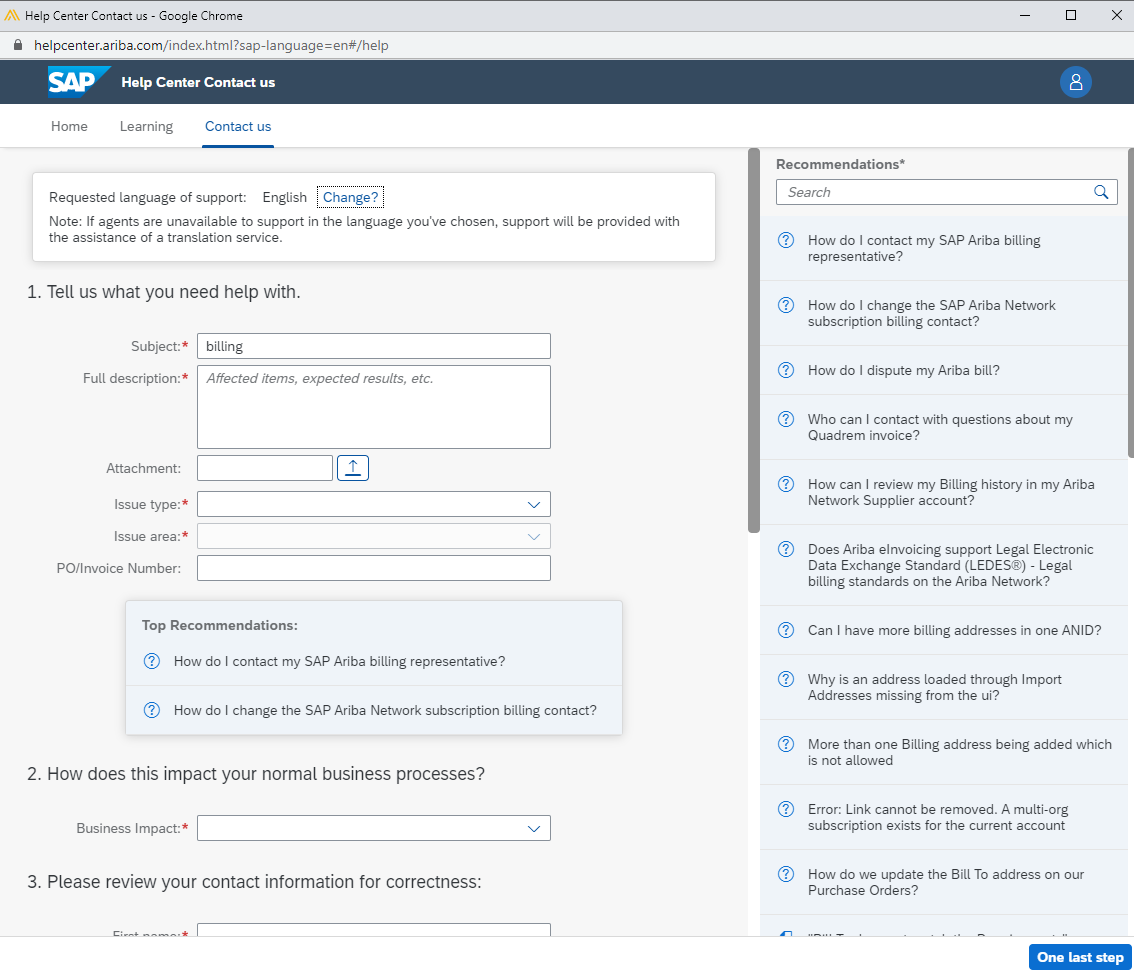Go to the Home tab

69,127
